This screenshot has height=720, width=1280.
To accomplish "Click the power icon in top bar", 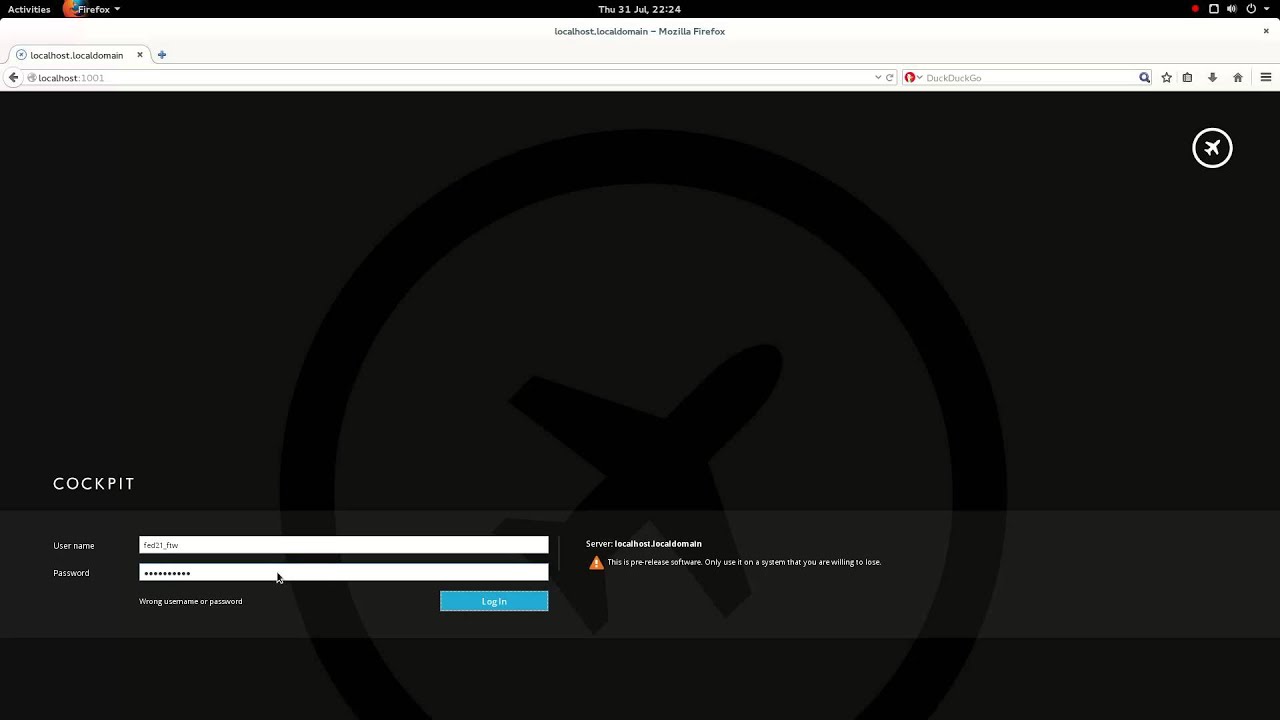I will coord(1250,9).
